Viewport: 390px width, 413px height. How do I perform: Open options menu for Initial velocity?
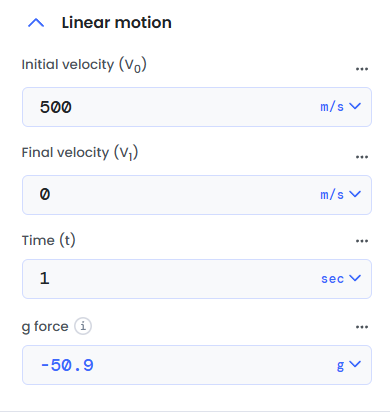[362, 69]
